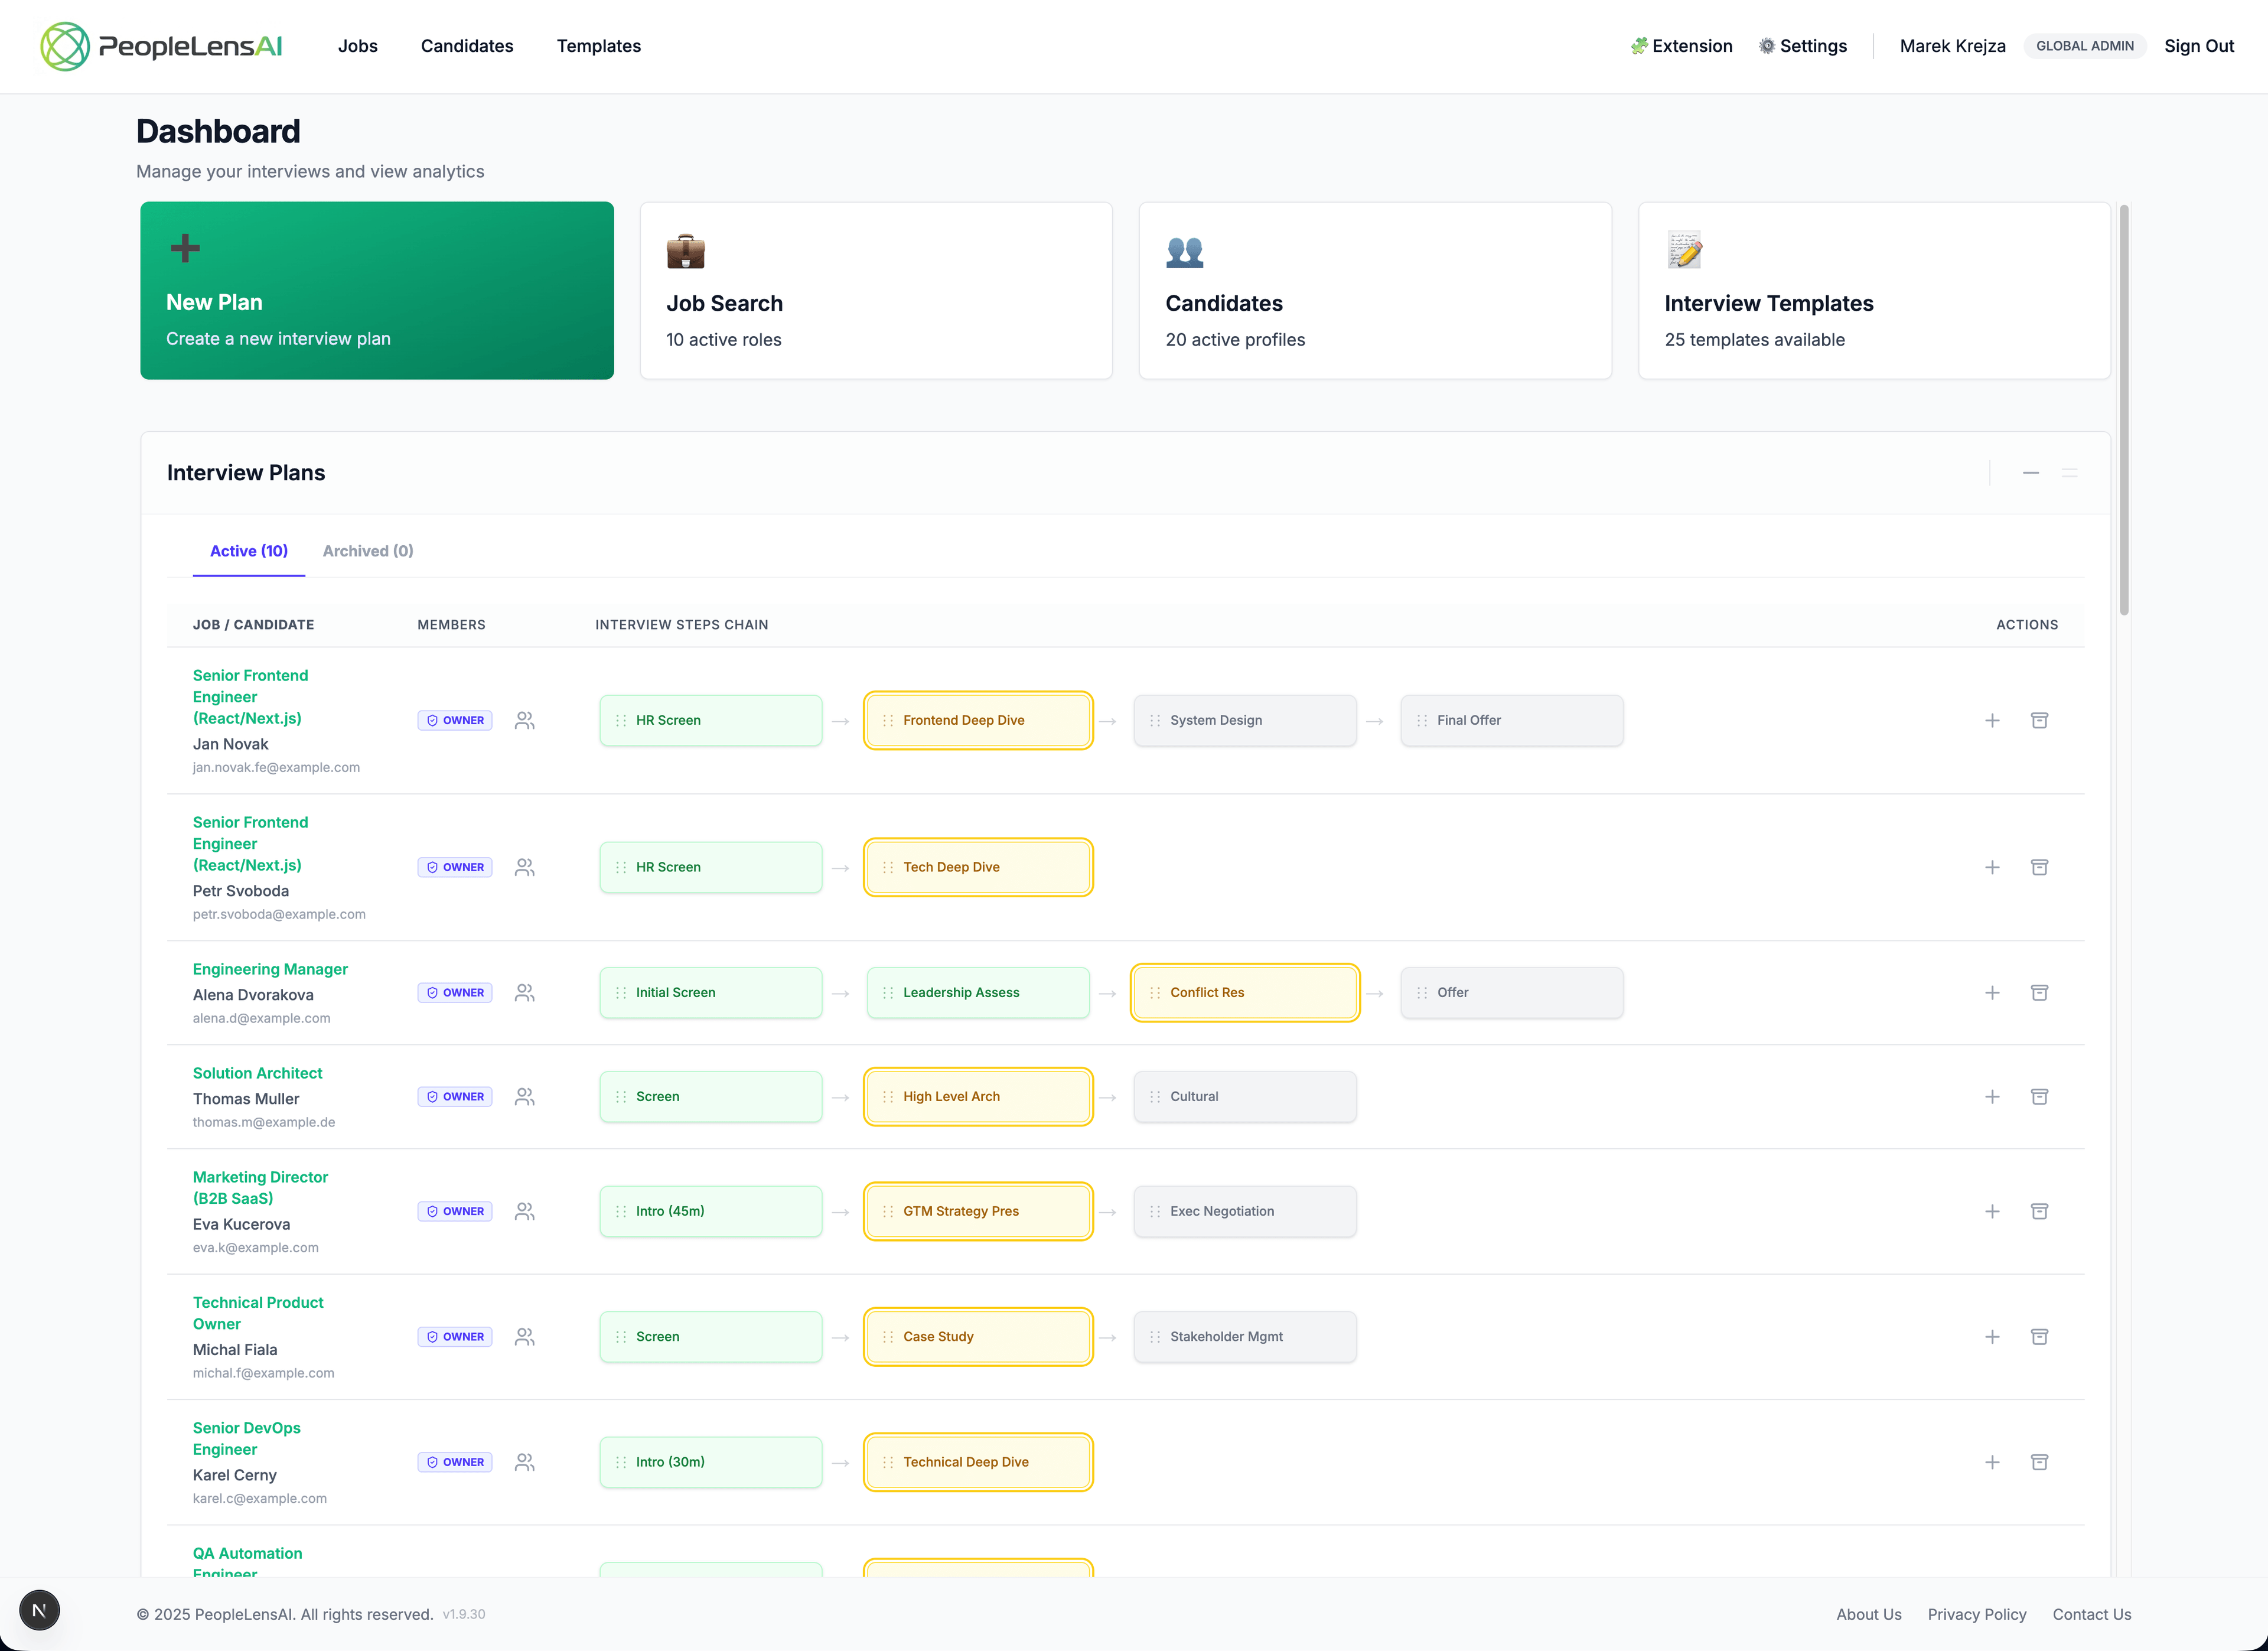Add a step to Petr Svoboda's interview chain

coord(1992,867)
